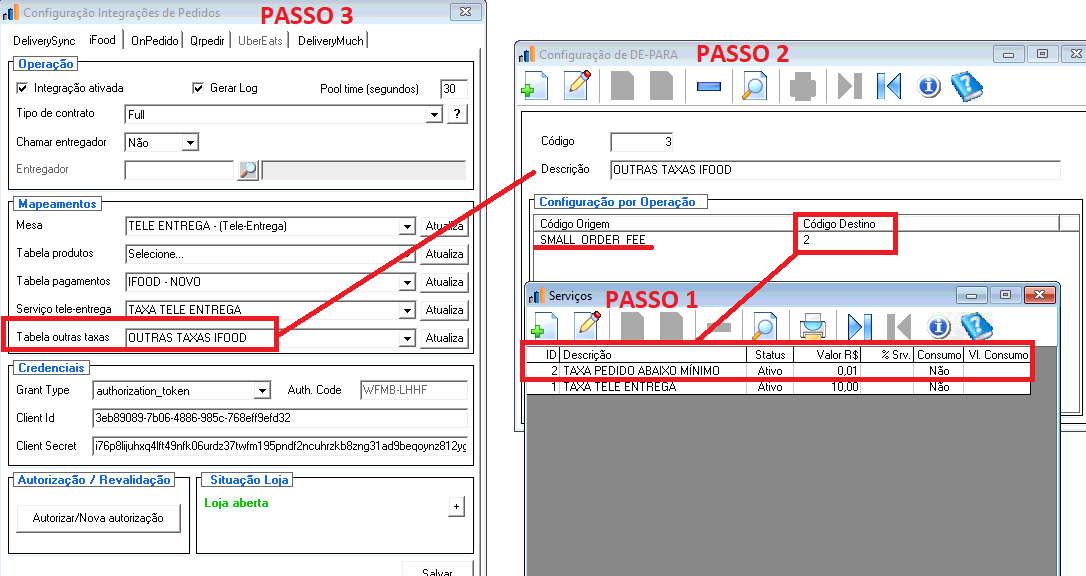This screenshot has width=1086, height=576.
Task: Click blue minus delete icon in DE-PARA toolbar
Action: click(x=709, y=87)
